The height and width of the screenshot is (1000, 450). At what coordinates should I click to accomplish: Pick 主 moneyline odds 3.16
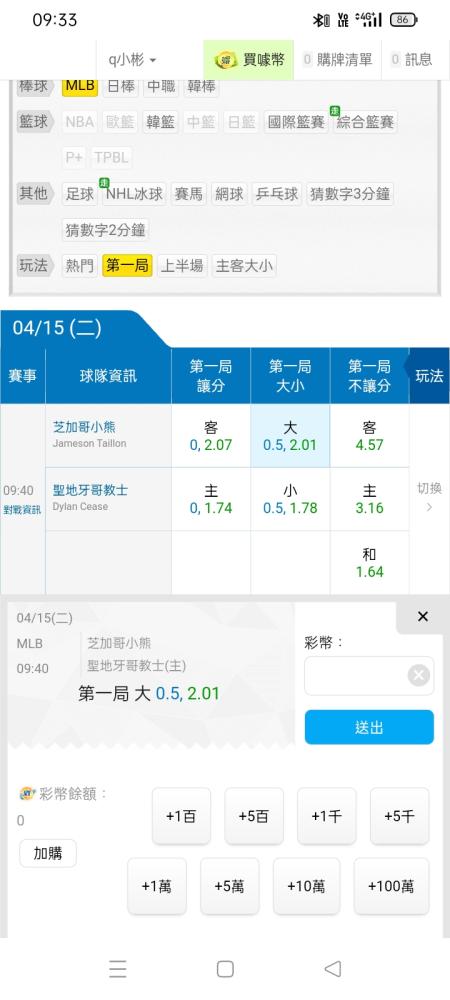click(369, 499)
